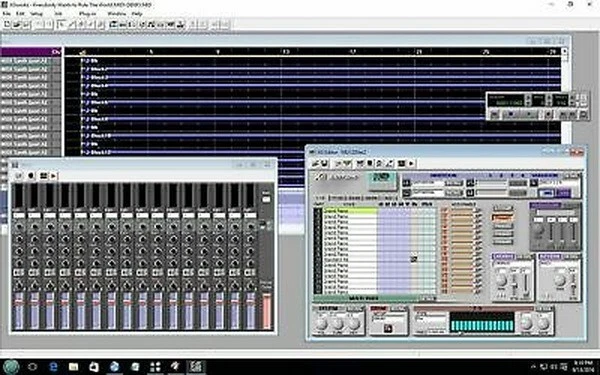Click the second icon in XG Editor toolbar

tap(324, 163)
